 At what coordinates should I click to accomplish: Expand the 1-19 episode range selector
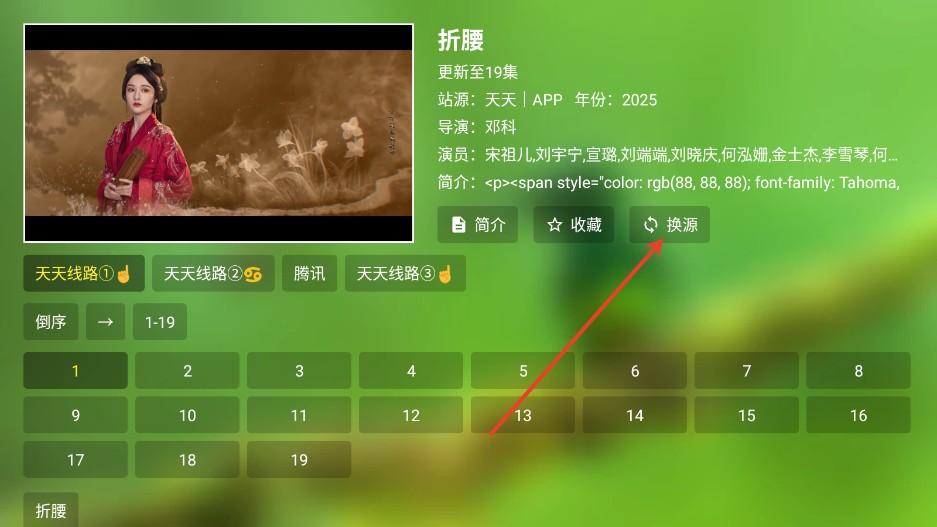coord(160,322)
